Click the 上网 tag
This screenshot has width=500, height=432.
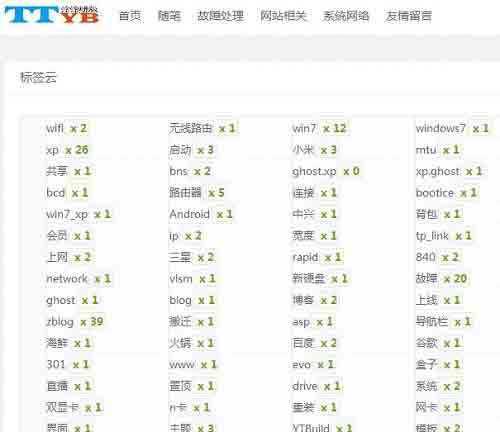(x=57, y=257)
